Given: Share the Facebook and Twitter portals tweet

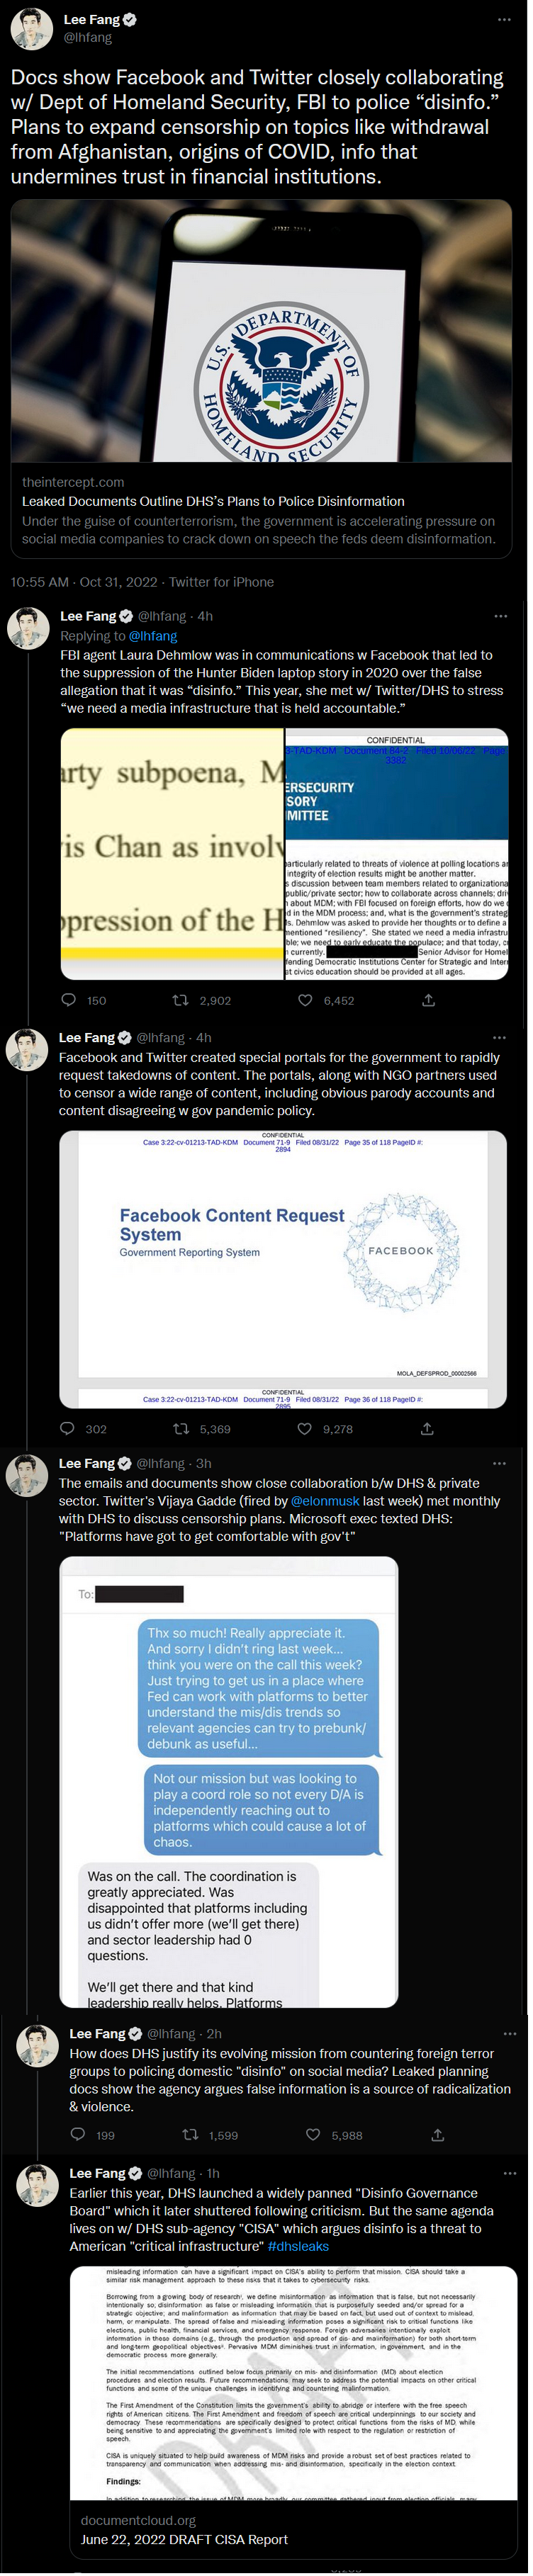Looking at the screenshot, I should click(x=427, y=1428).
